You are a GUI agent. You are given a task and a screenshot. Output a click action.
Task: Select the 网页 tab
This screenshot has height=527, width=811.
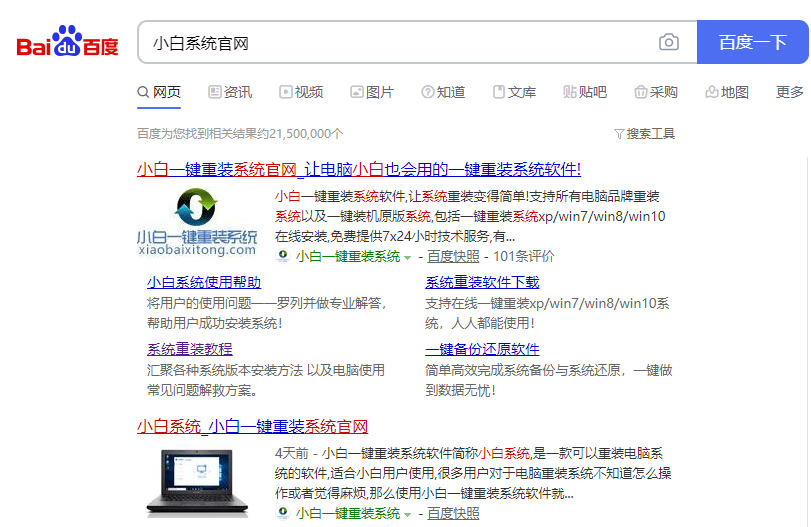point(159,93)
